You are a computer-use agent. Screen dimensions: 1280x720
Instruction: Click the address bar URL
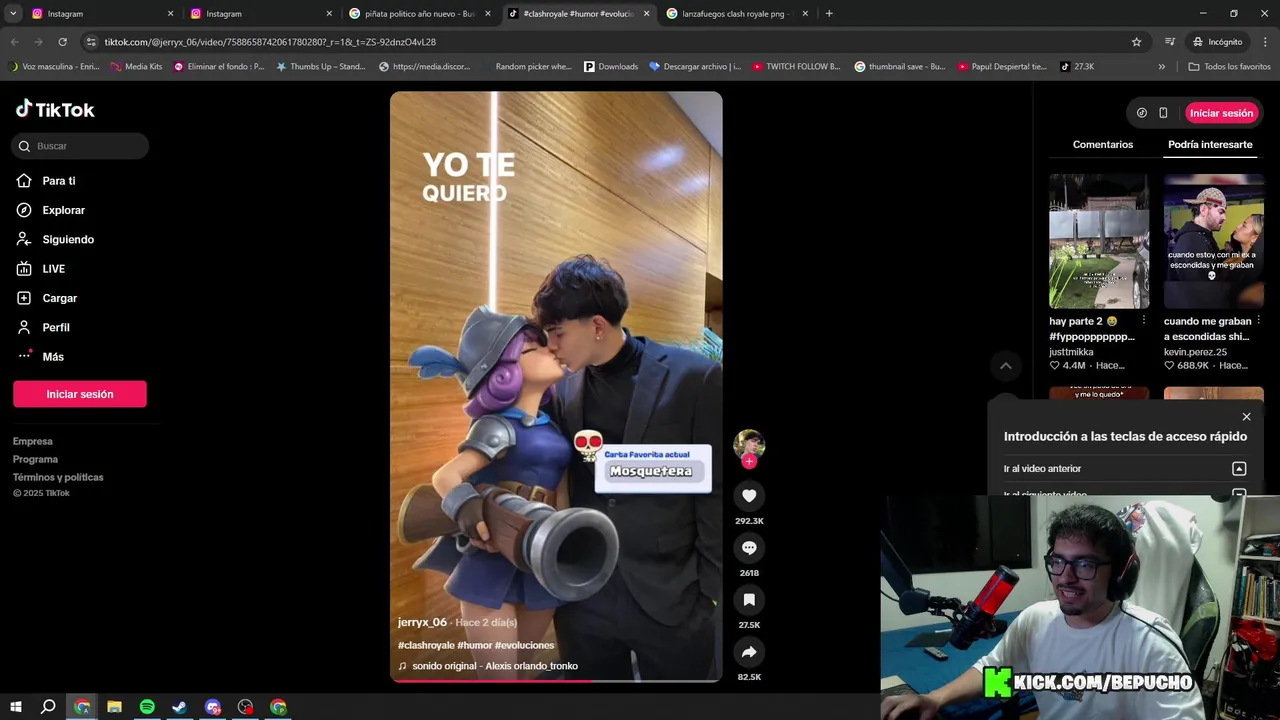(x=270, y=42)
